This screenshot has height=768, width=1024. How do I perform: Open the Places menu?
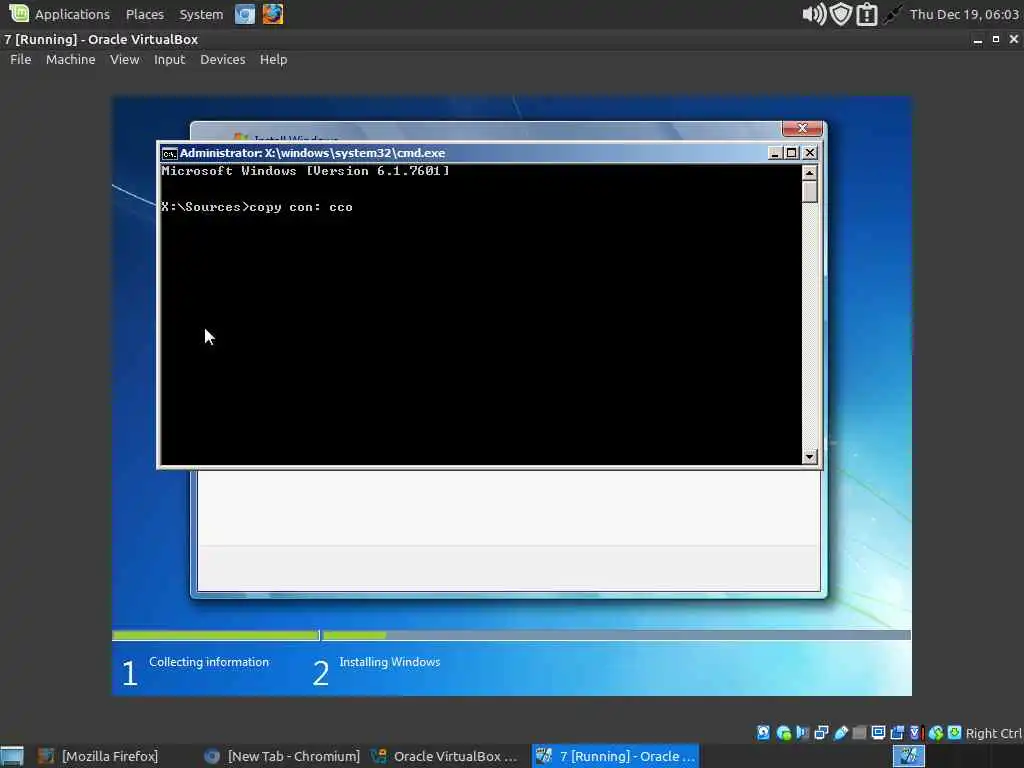[x=144, y=14]
